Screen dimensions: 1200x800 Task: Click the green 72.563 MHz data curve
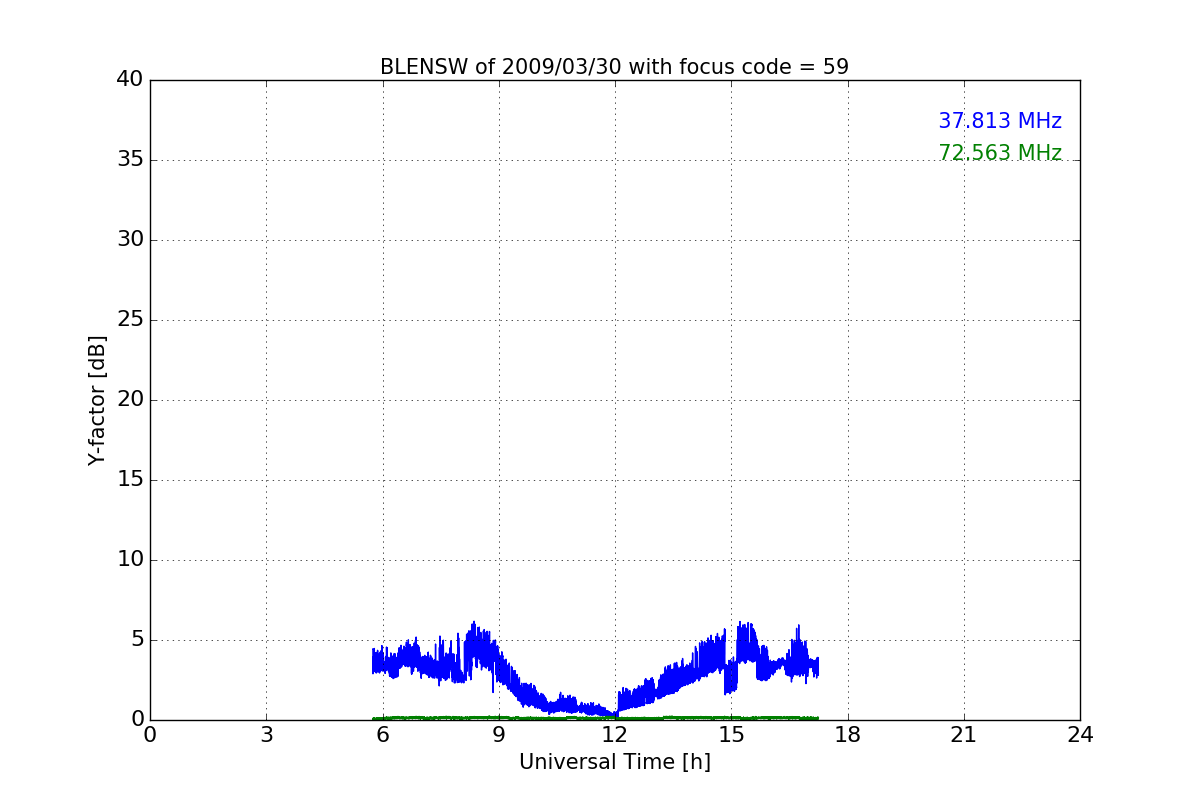click(x=595, y=718)
